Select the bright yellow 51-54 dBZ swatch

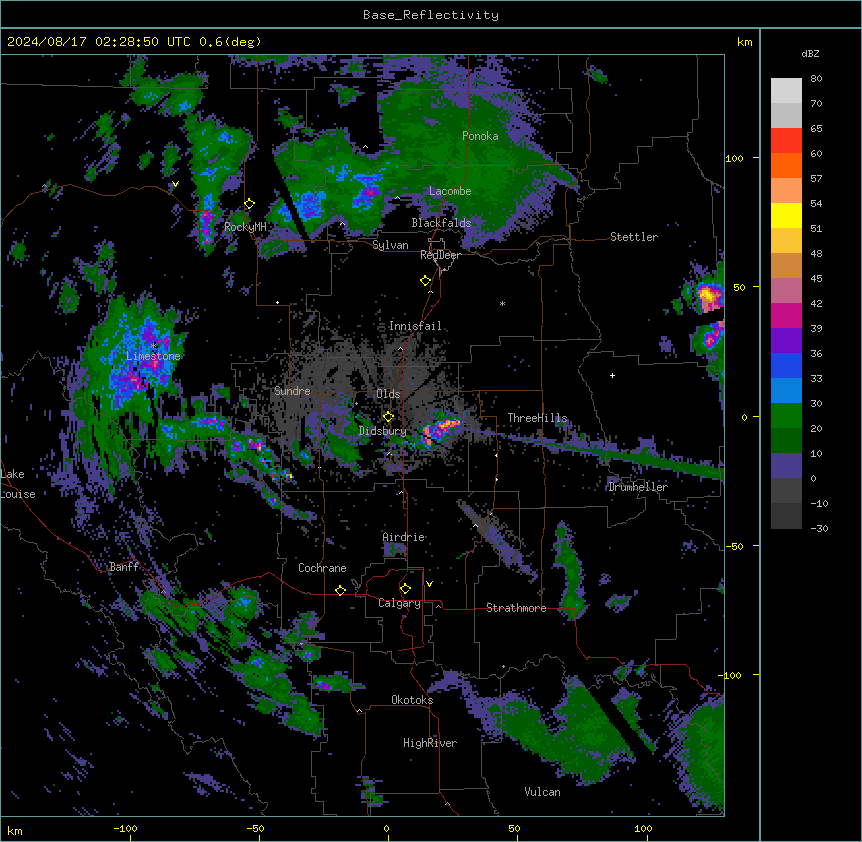[786, 215]
